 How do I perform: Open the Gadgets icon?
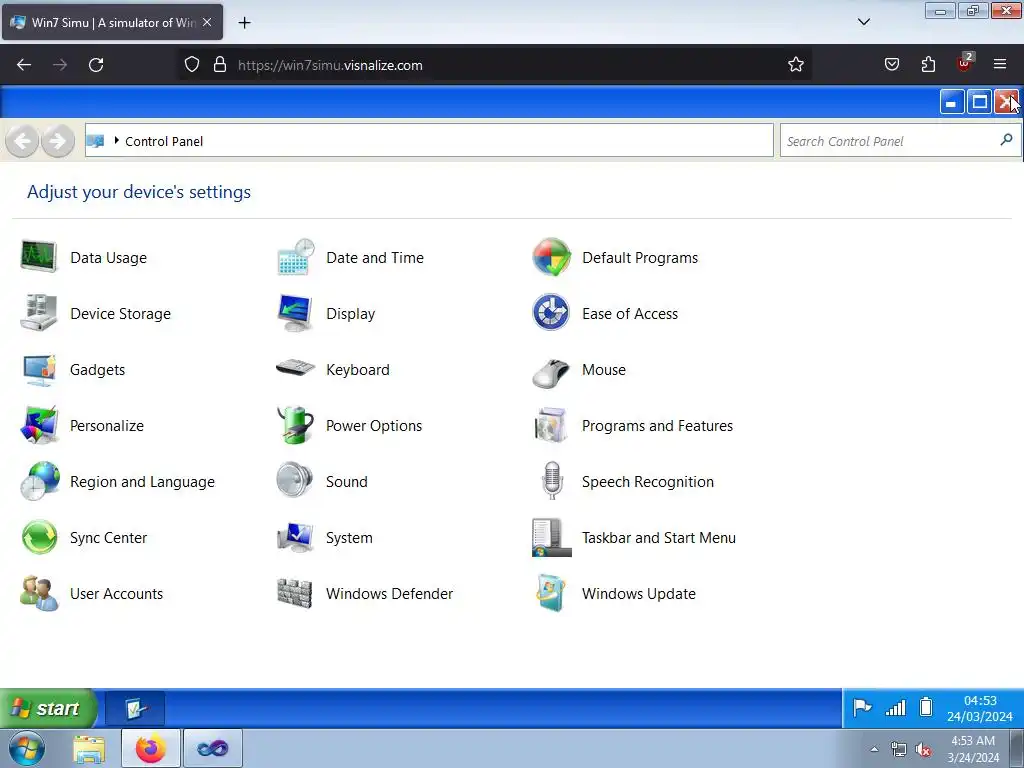(x=39, y=370)
